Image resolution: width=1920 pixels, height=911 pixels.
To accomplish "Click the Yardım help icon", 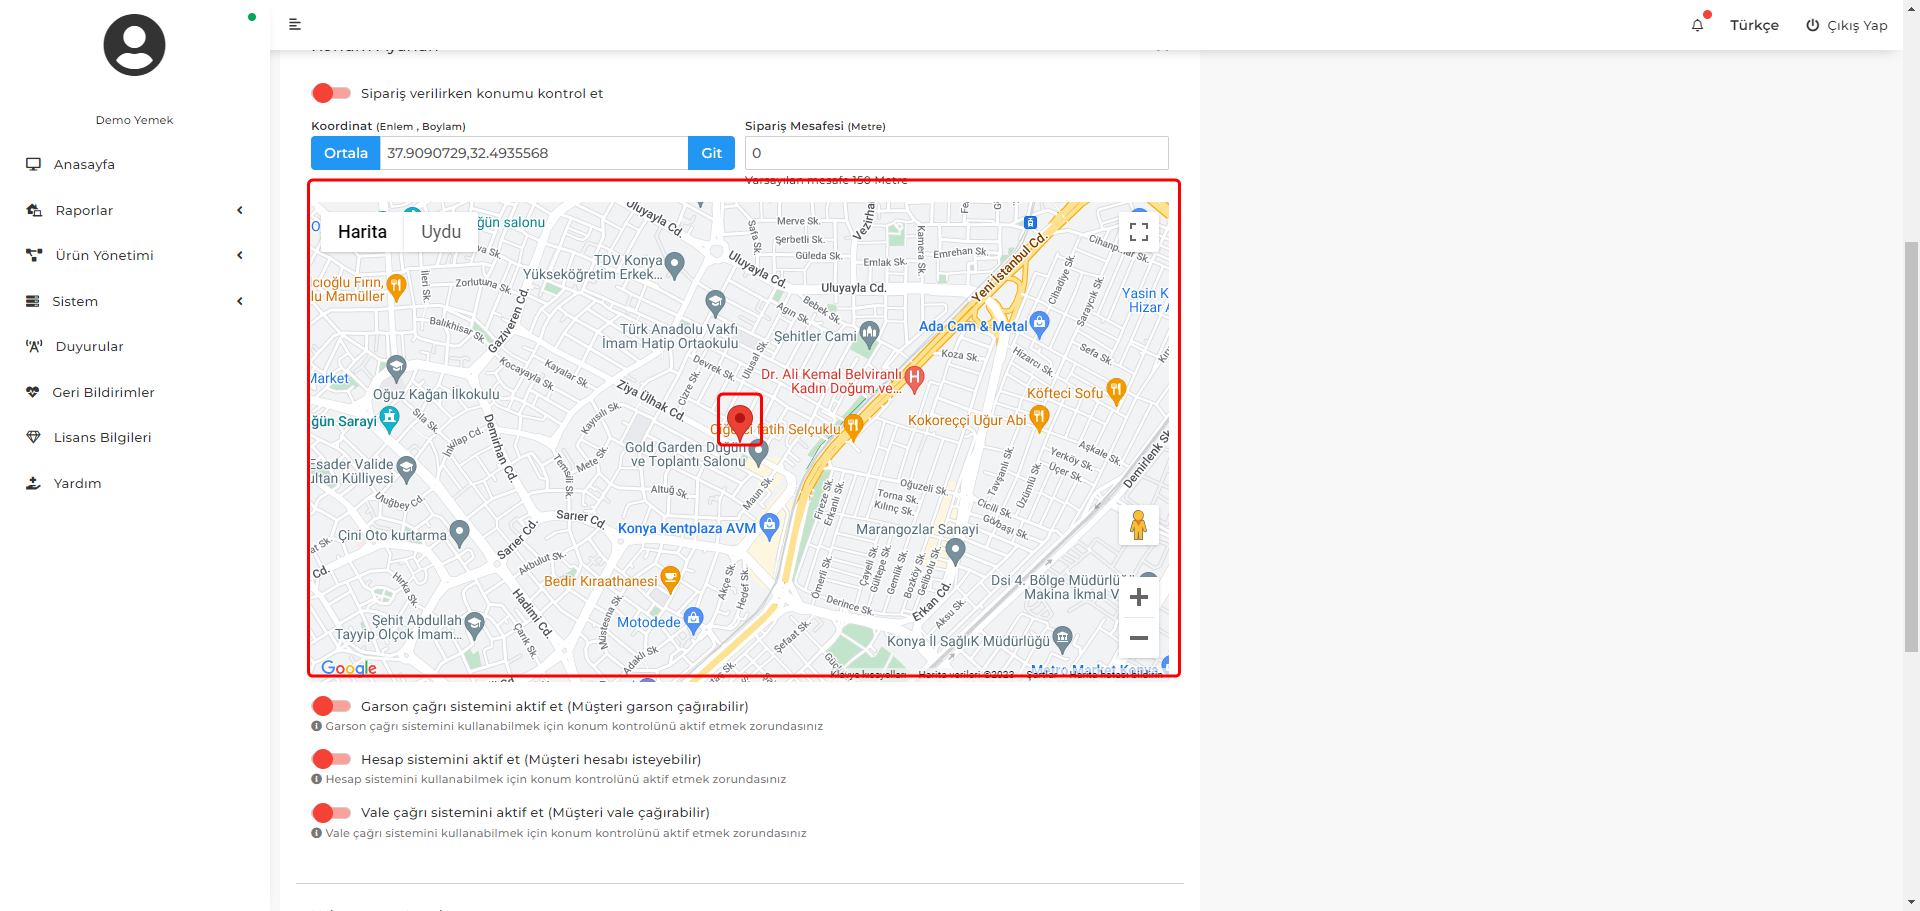I will tap(33, 483).
